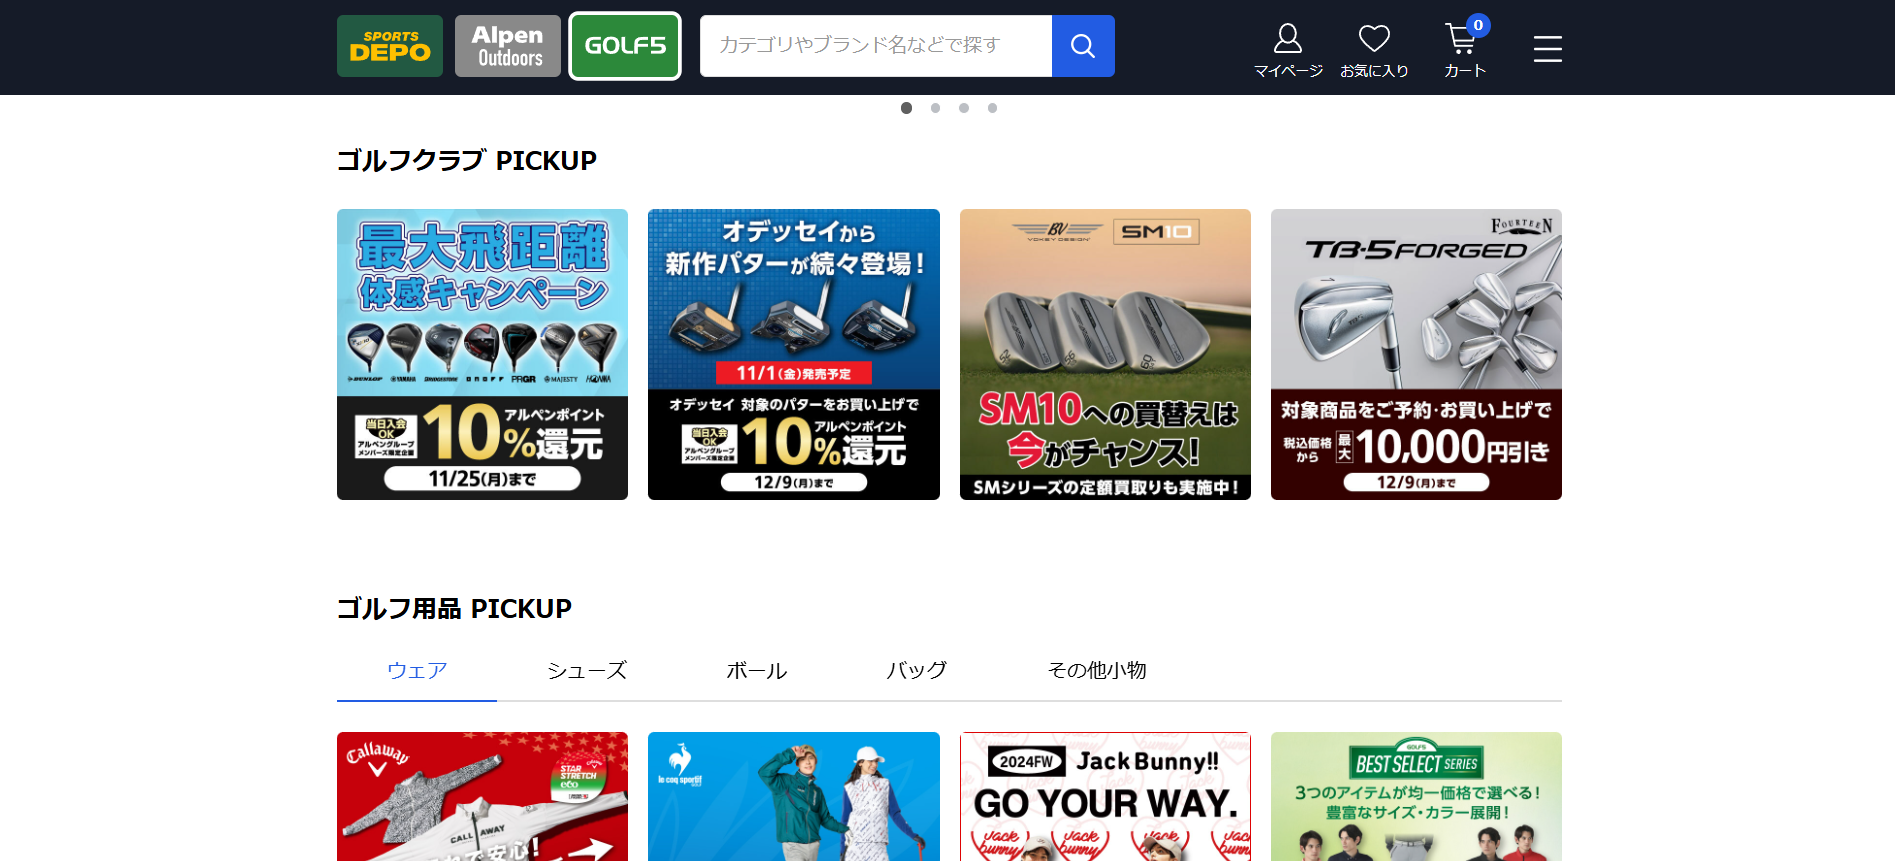
Task: Open the Sports Depo store logo
Action: [389, 46]
